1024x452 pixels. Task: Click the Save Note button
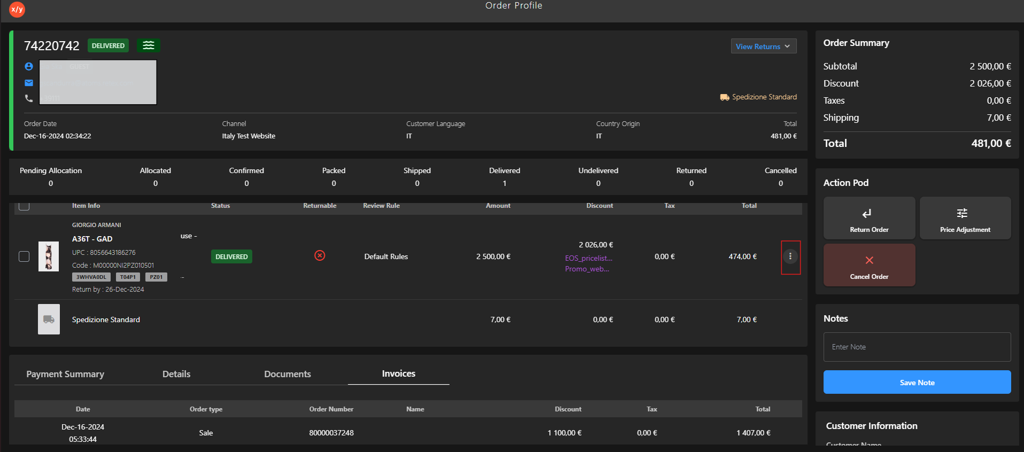tap(917, 382)
